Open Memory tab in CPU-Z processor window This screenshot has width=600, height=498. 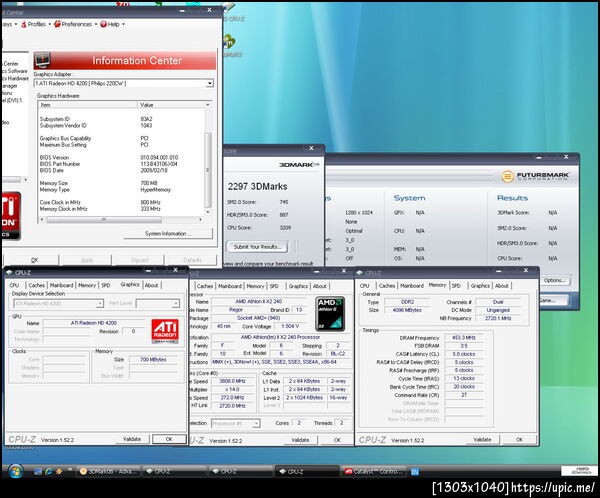coord(255,286)
